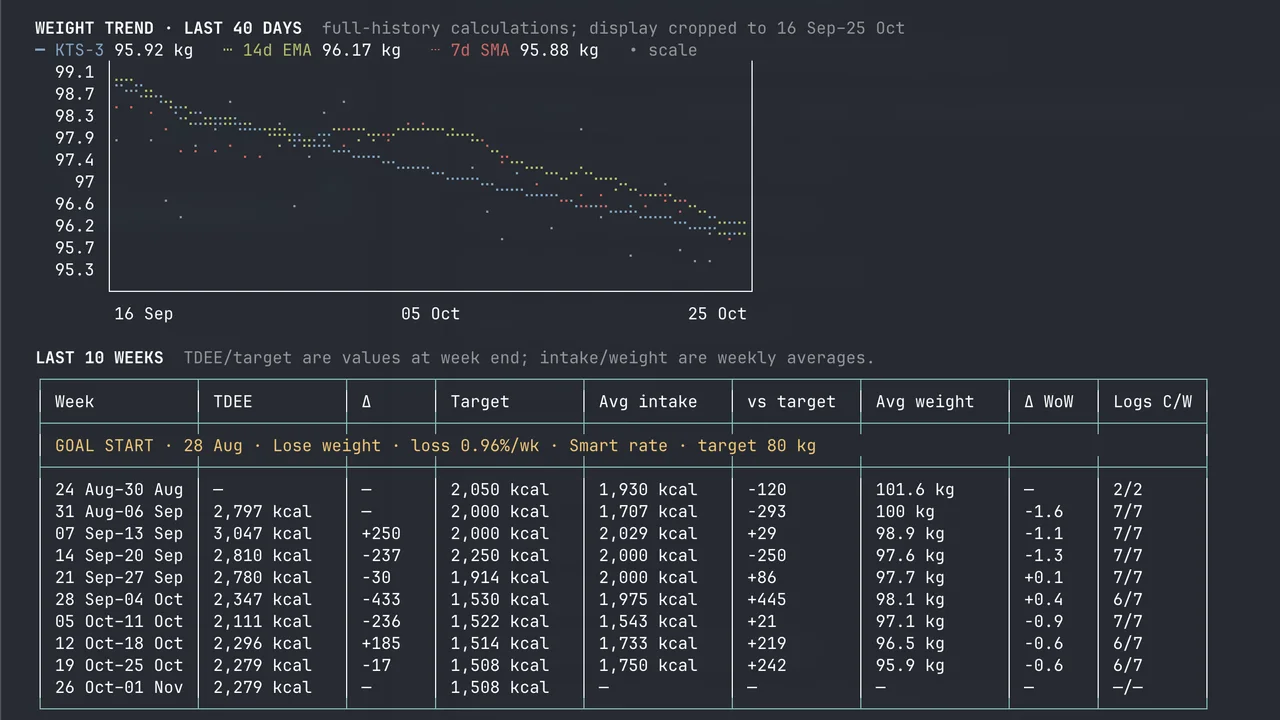Click the vs target value +445
Viewport: 1280px width, 720px height.
tap(767, 600)
